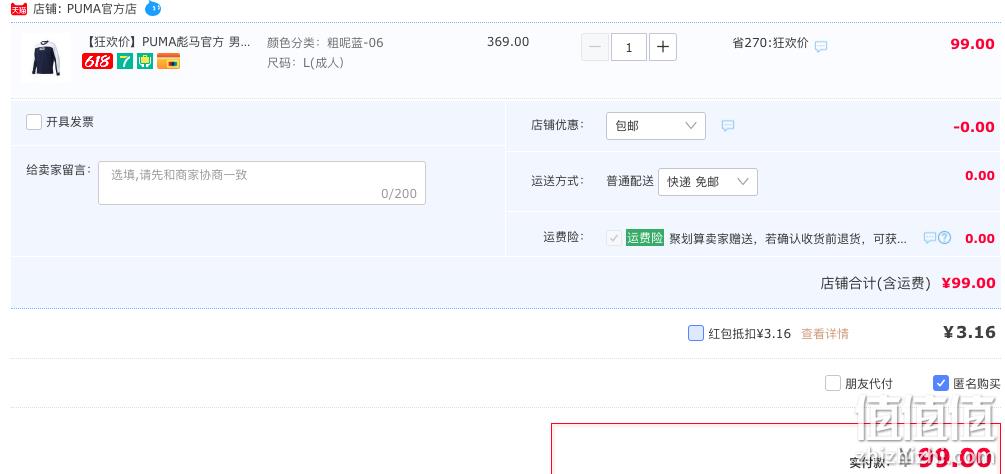Click the quantity field showing 1
The height and width of the screenshot is (474, 1005).
coord(629,47)
